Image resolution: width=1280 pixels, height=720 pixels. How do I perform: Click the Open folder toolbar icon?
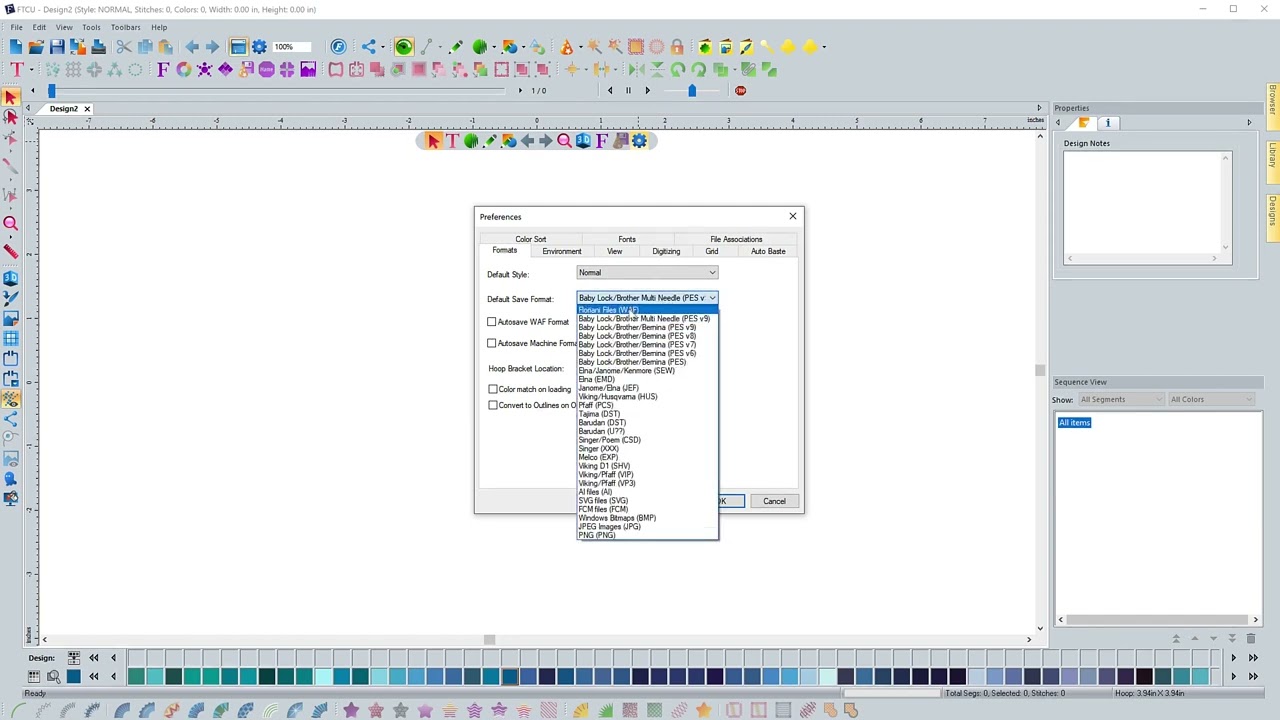pos(36,47)
